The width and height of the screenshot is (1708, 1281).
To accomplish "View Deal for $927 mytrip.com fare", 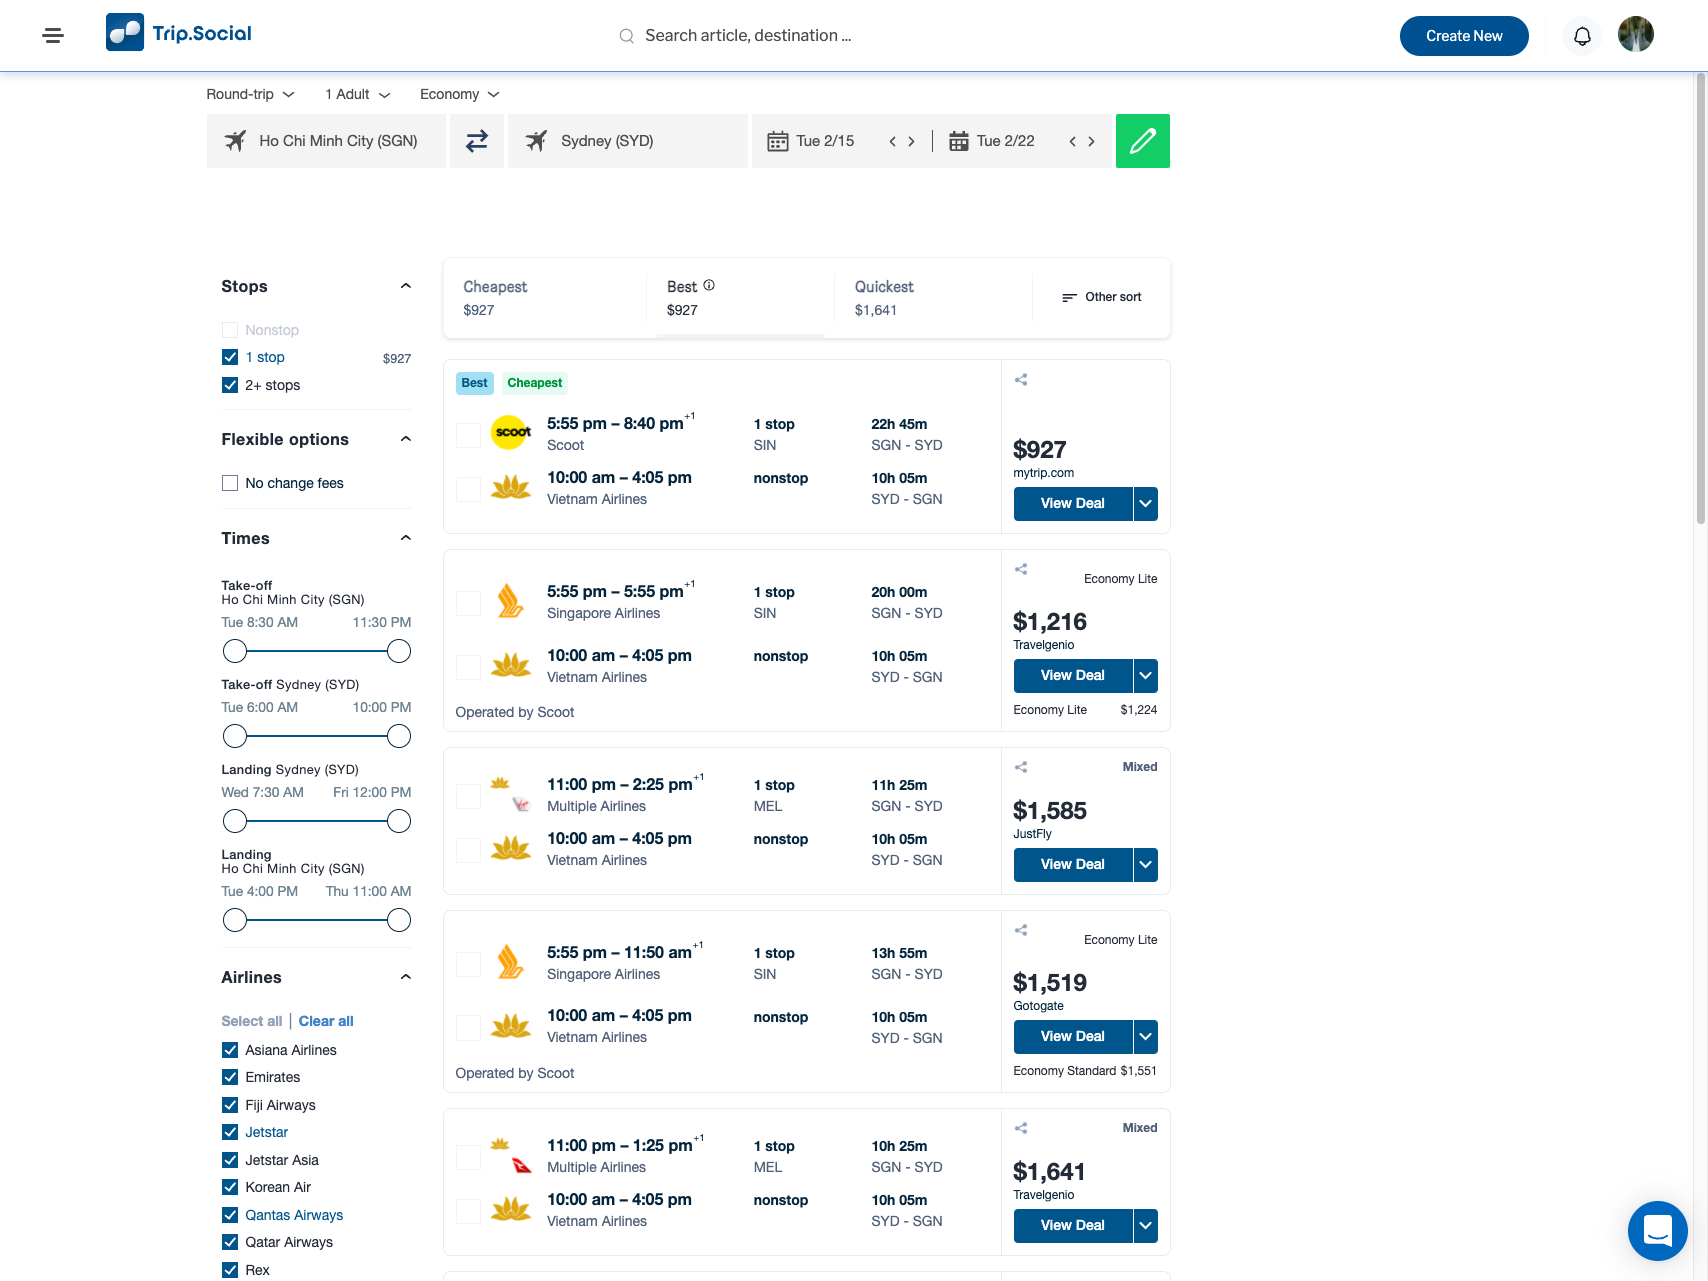I will pos(1073,504).
